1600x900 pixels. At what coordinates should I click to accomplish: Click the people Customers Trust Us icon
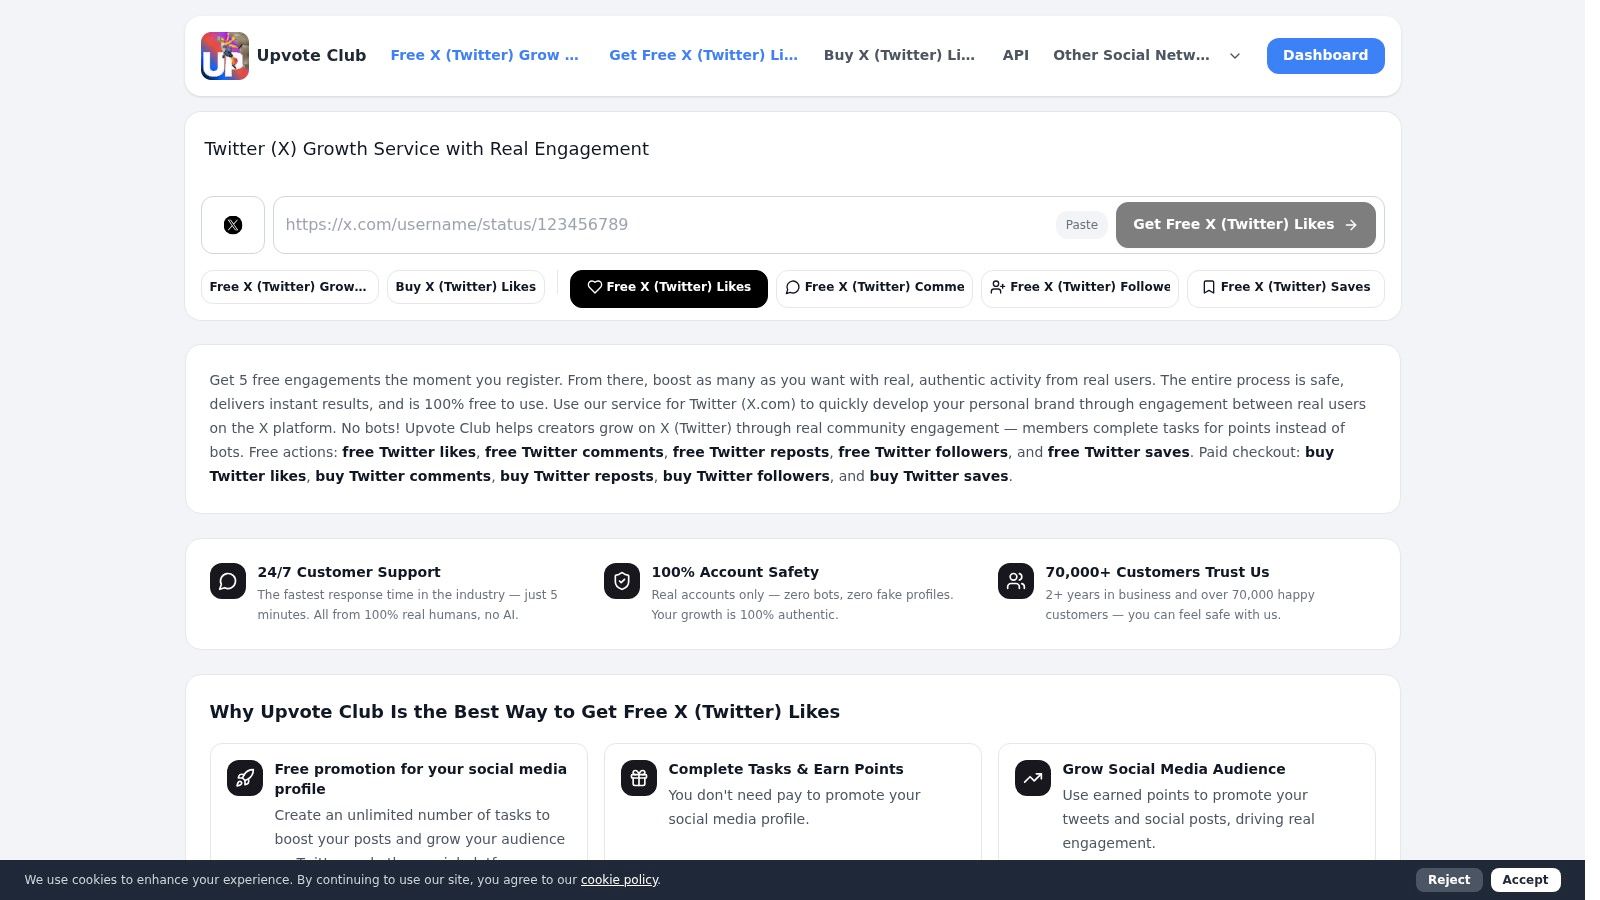pos(1016,581)
